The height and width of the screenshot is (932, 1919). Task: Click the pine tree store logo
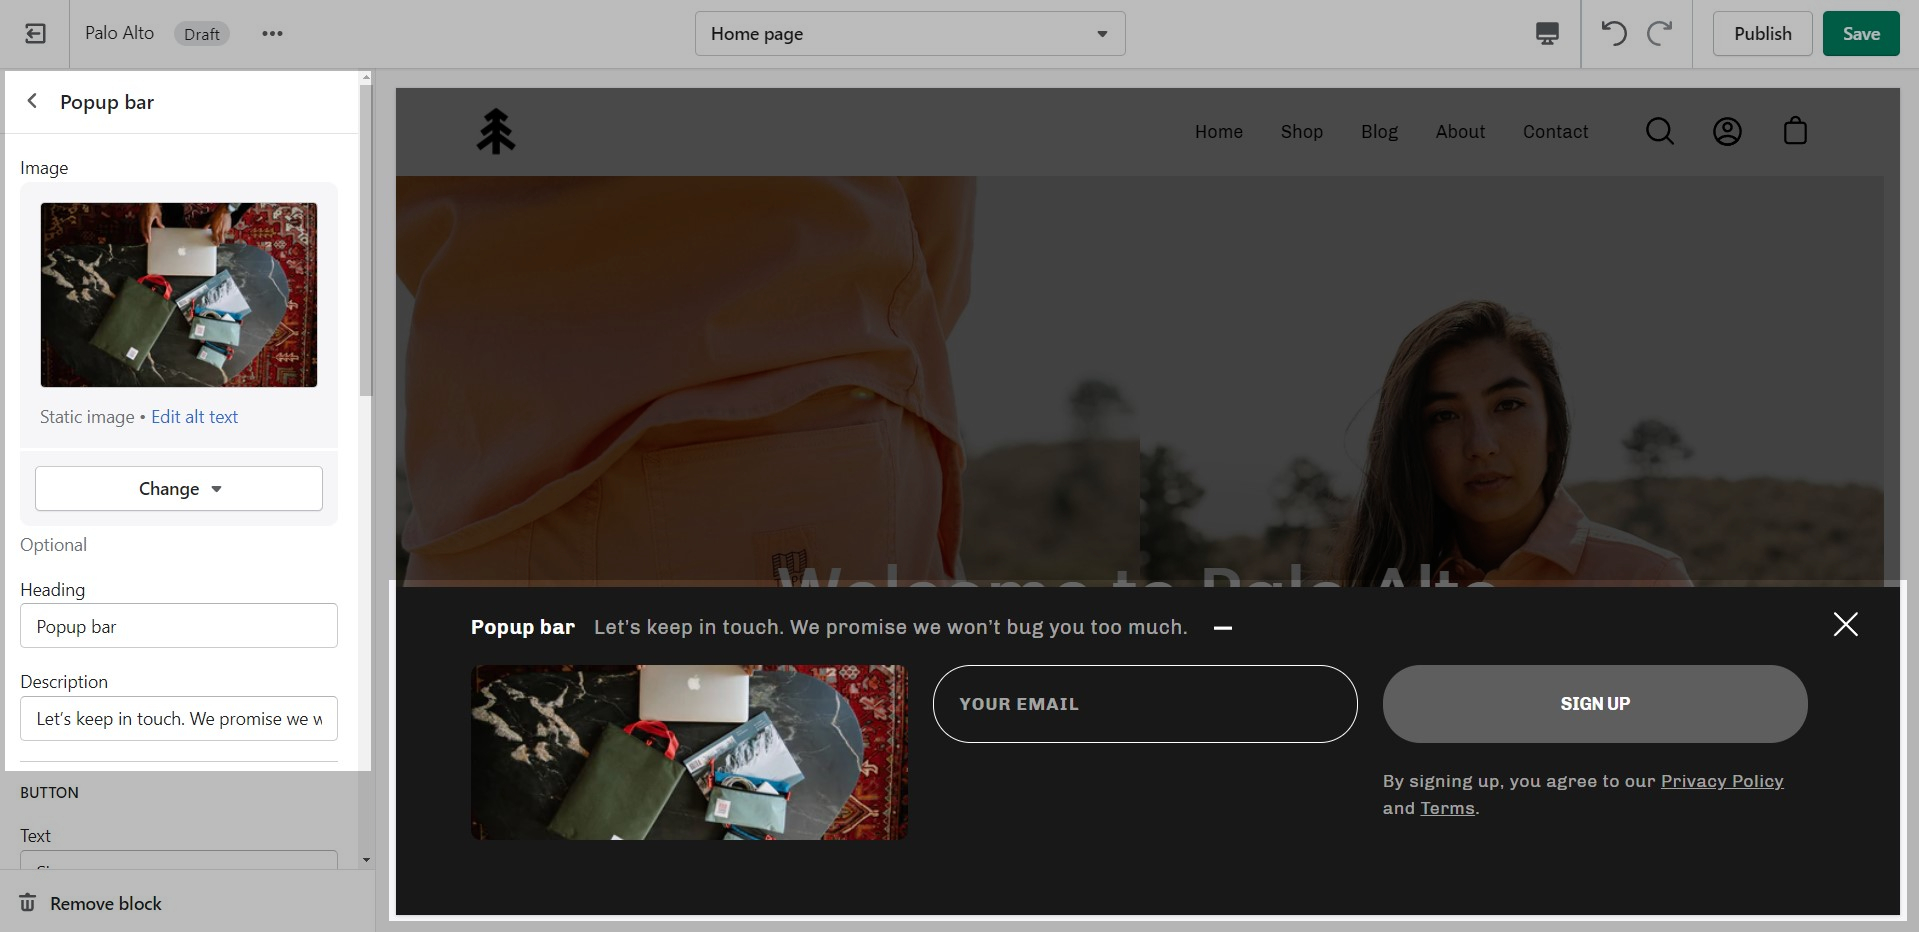496,131
